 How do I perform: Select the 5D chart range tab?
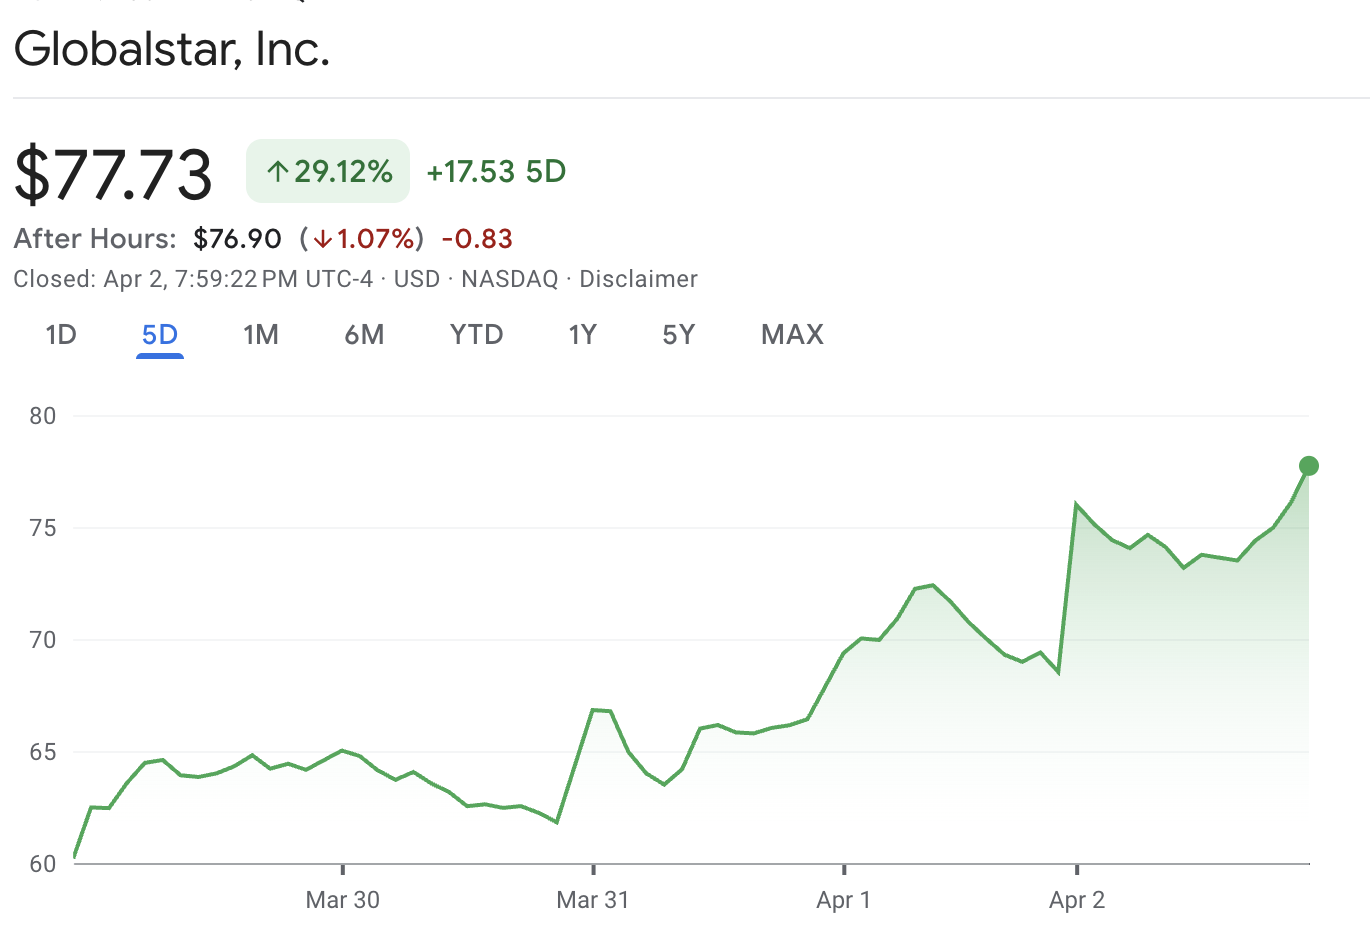click(160, 335)
